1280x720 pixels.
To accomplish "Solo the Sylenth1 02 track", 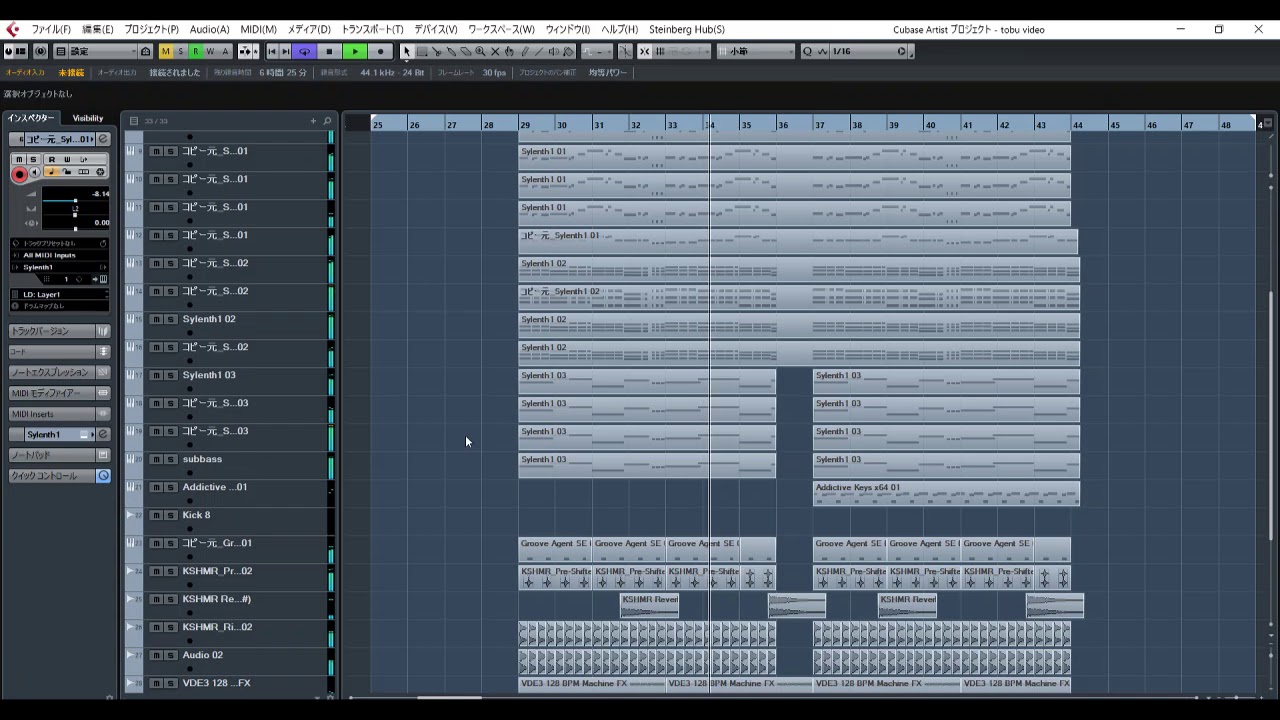I will [171, 319].
